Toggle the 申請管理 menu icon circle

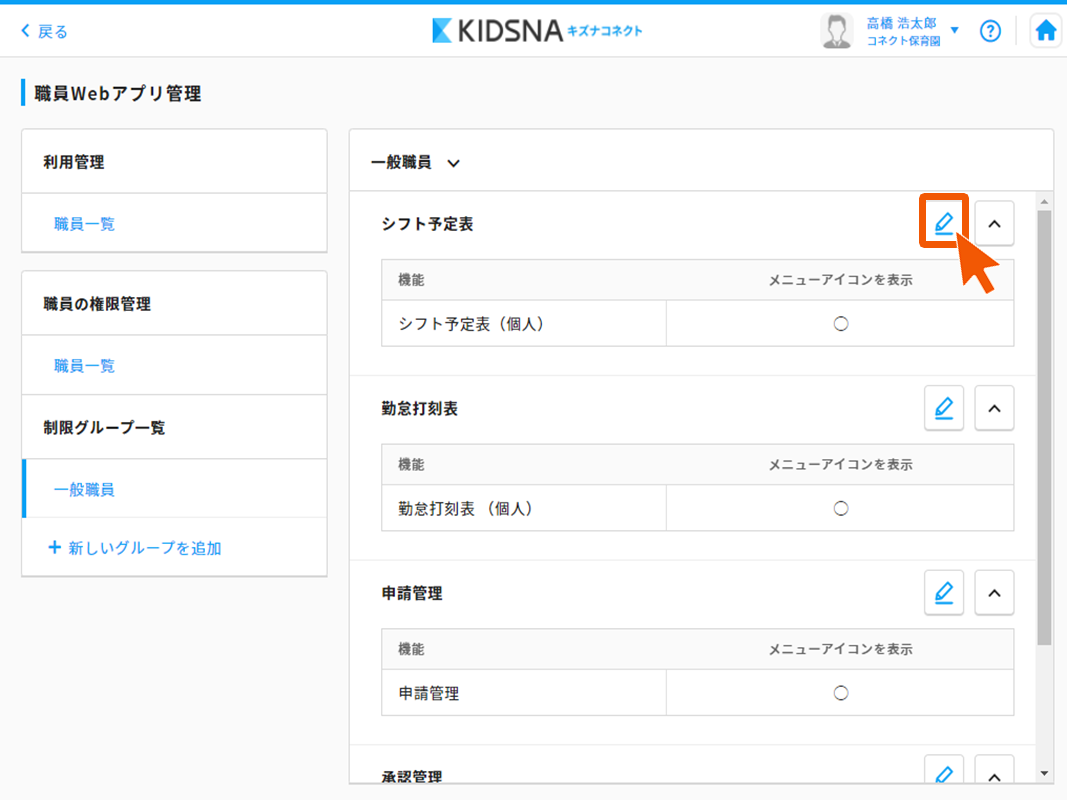(840, 693)
